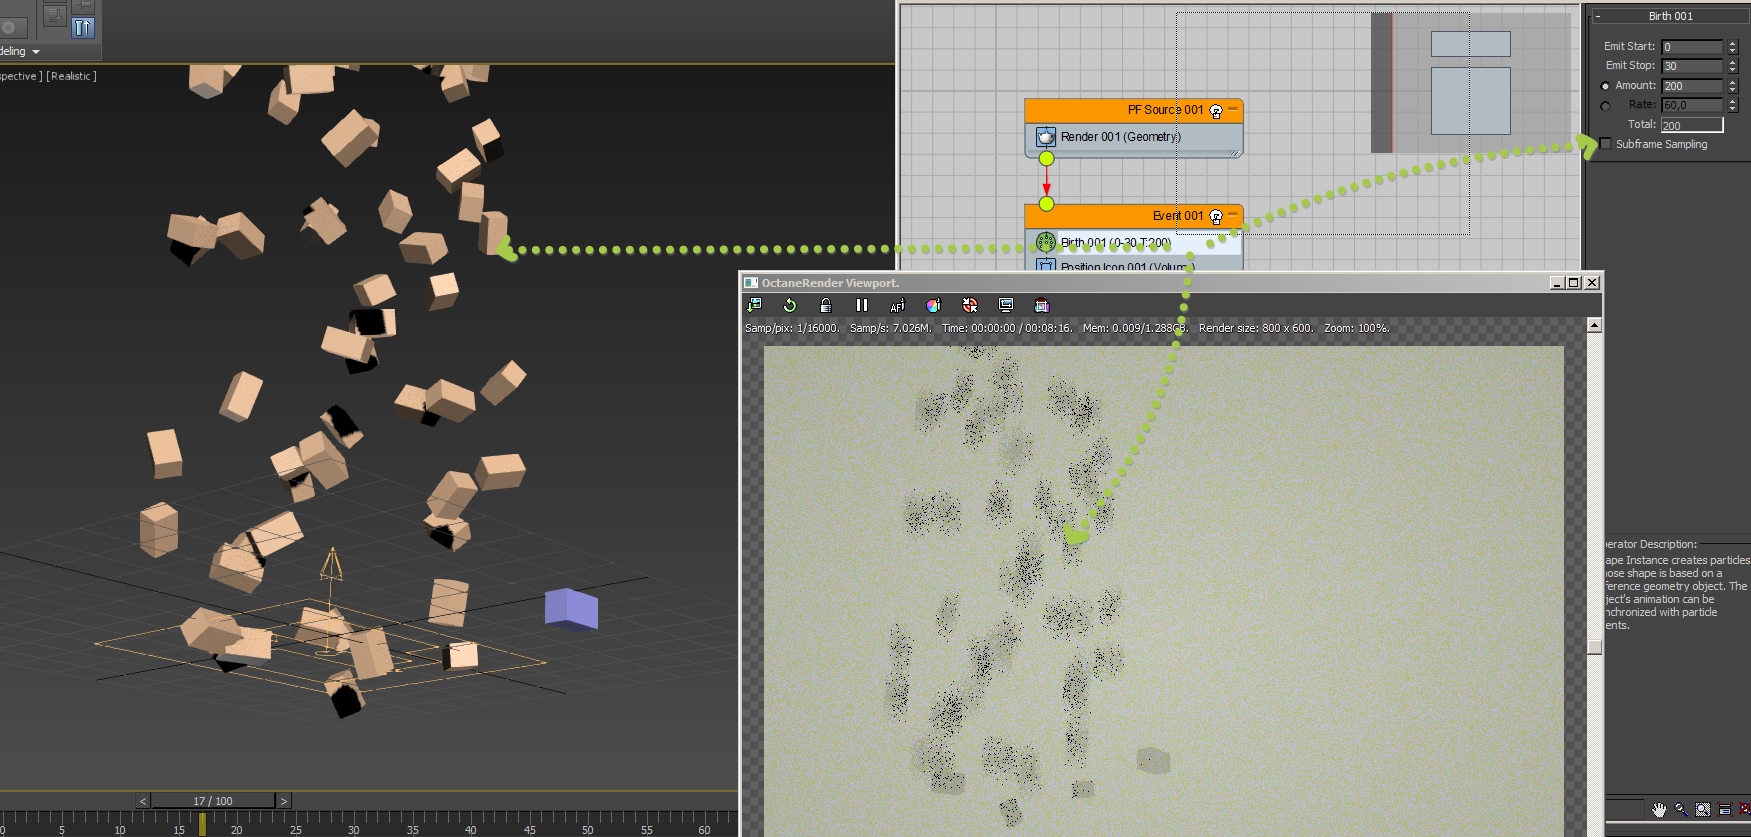This screenshot has width=1751, height=837.
Task: Click the time slider showing 17 / 100
Action: click(x=213, y=801)
